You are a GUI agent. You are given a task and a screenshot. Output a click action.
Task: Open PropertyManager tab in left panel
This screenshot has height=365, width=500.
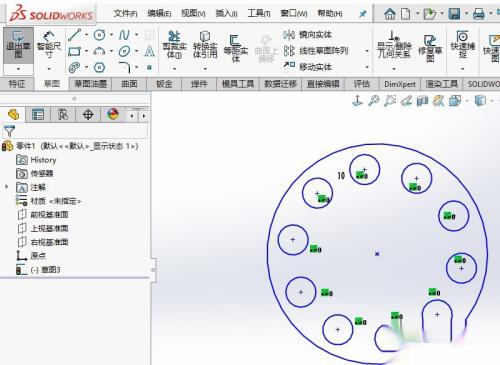[38, 115]
